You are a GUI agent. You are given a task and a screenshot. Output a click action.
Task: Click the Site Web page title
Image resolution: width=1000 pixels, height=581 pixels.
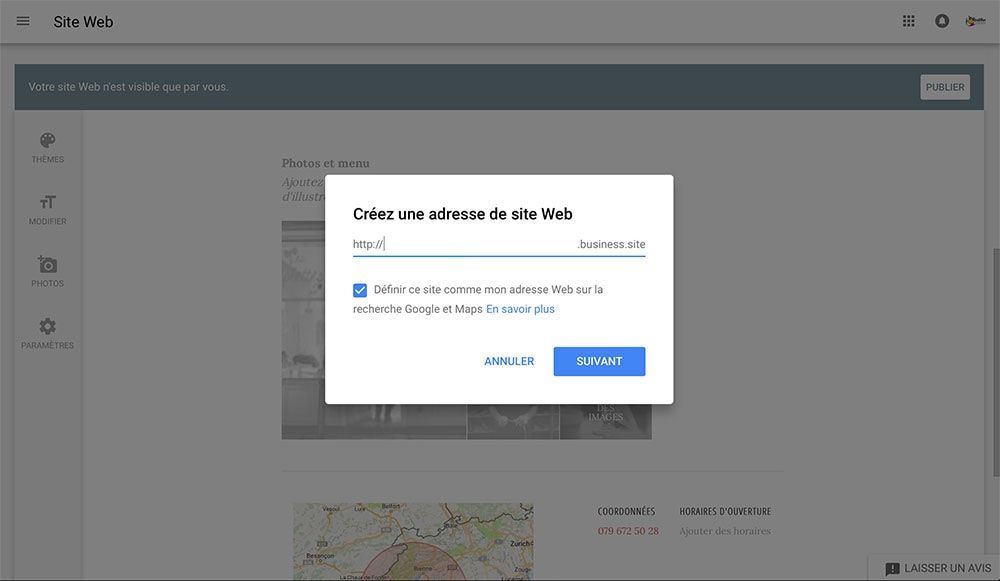(83, 21)
